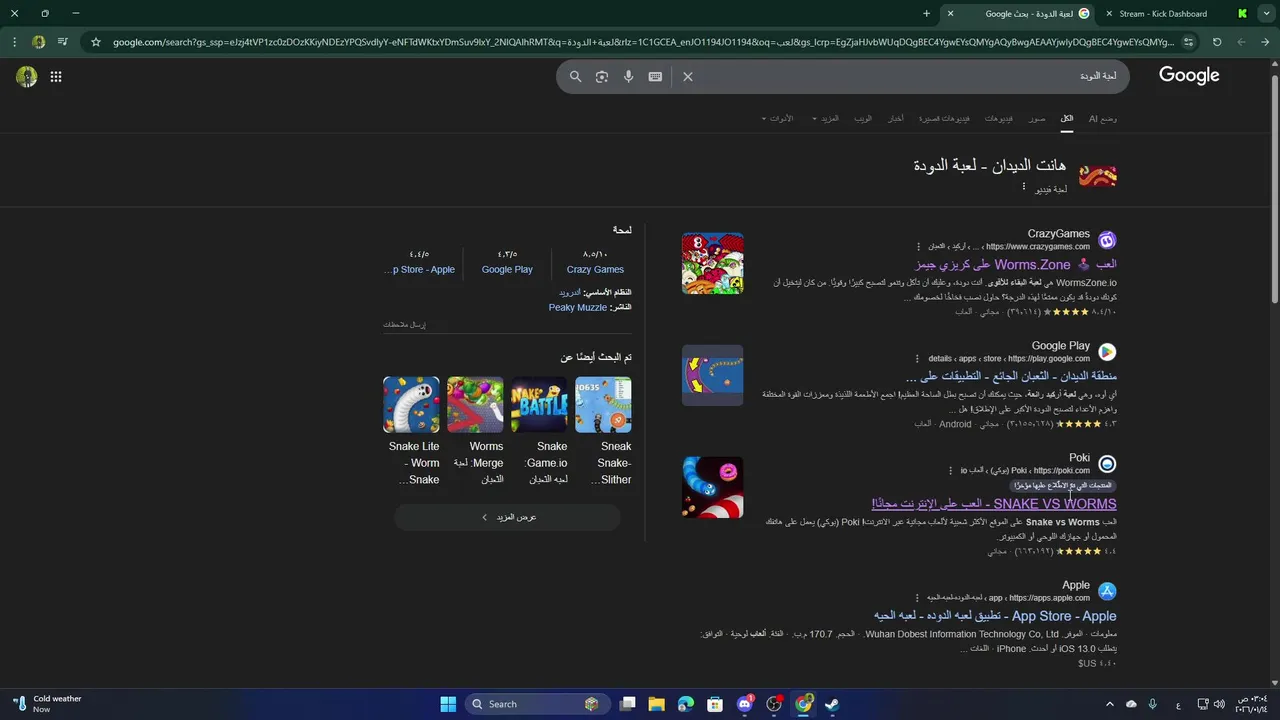
Task: Click the knowledge panel game thumbnail
Action: (x=1098, y=177)
